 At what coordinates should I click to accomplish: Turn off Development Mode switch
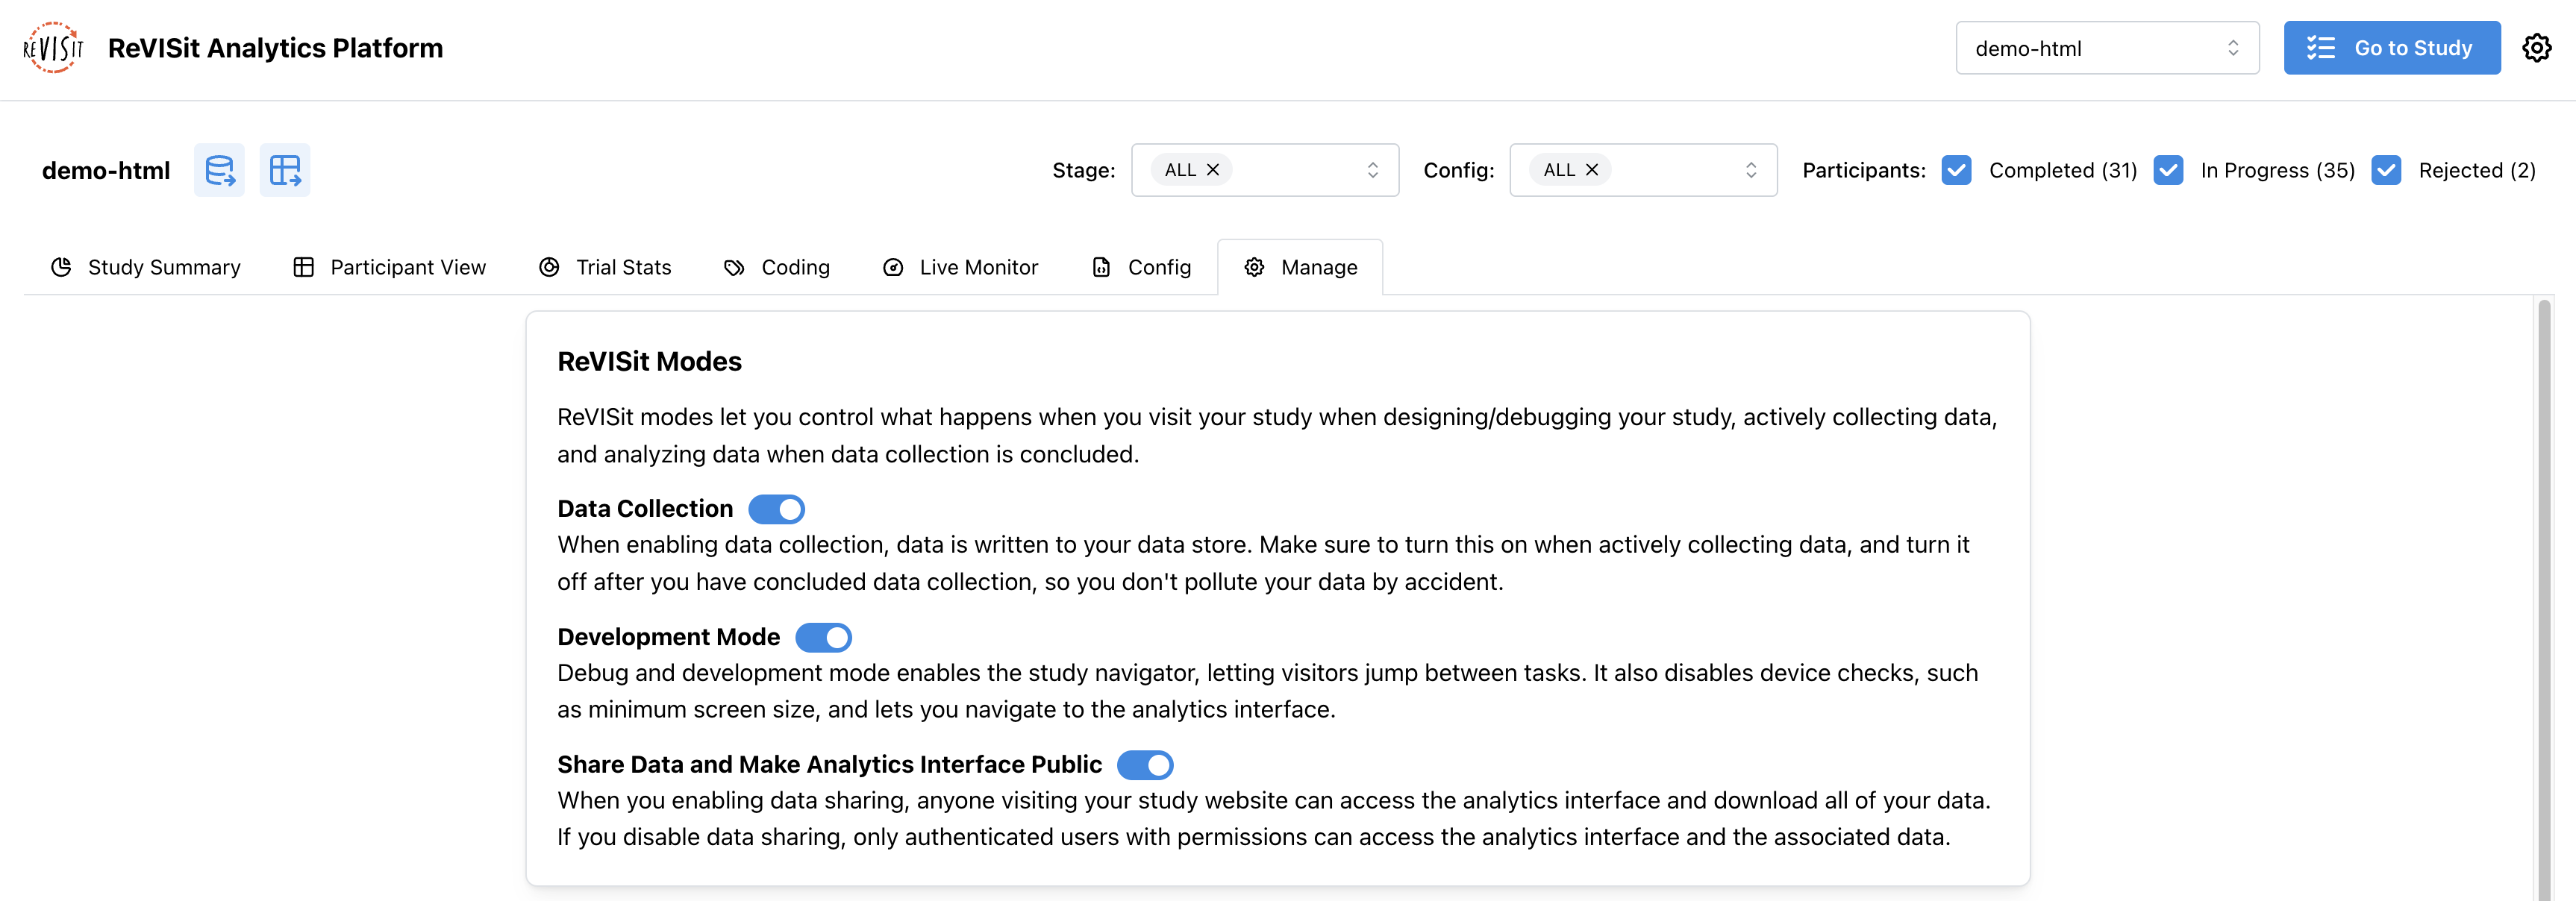pos(823,637)
